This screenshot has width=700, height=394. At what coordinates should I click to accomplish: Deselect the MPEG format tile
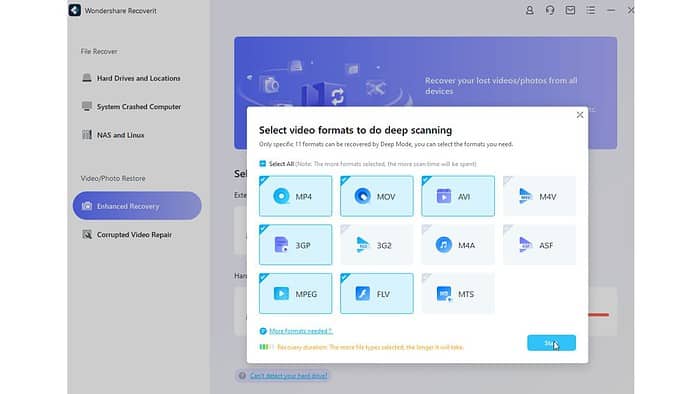tap(296, 293)
